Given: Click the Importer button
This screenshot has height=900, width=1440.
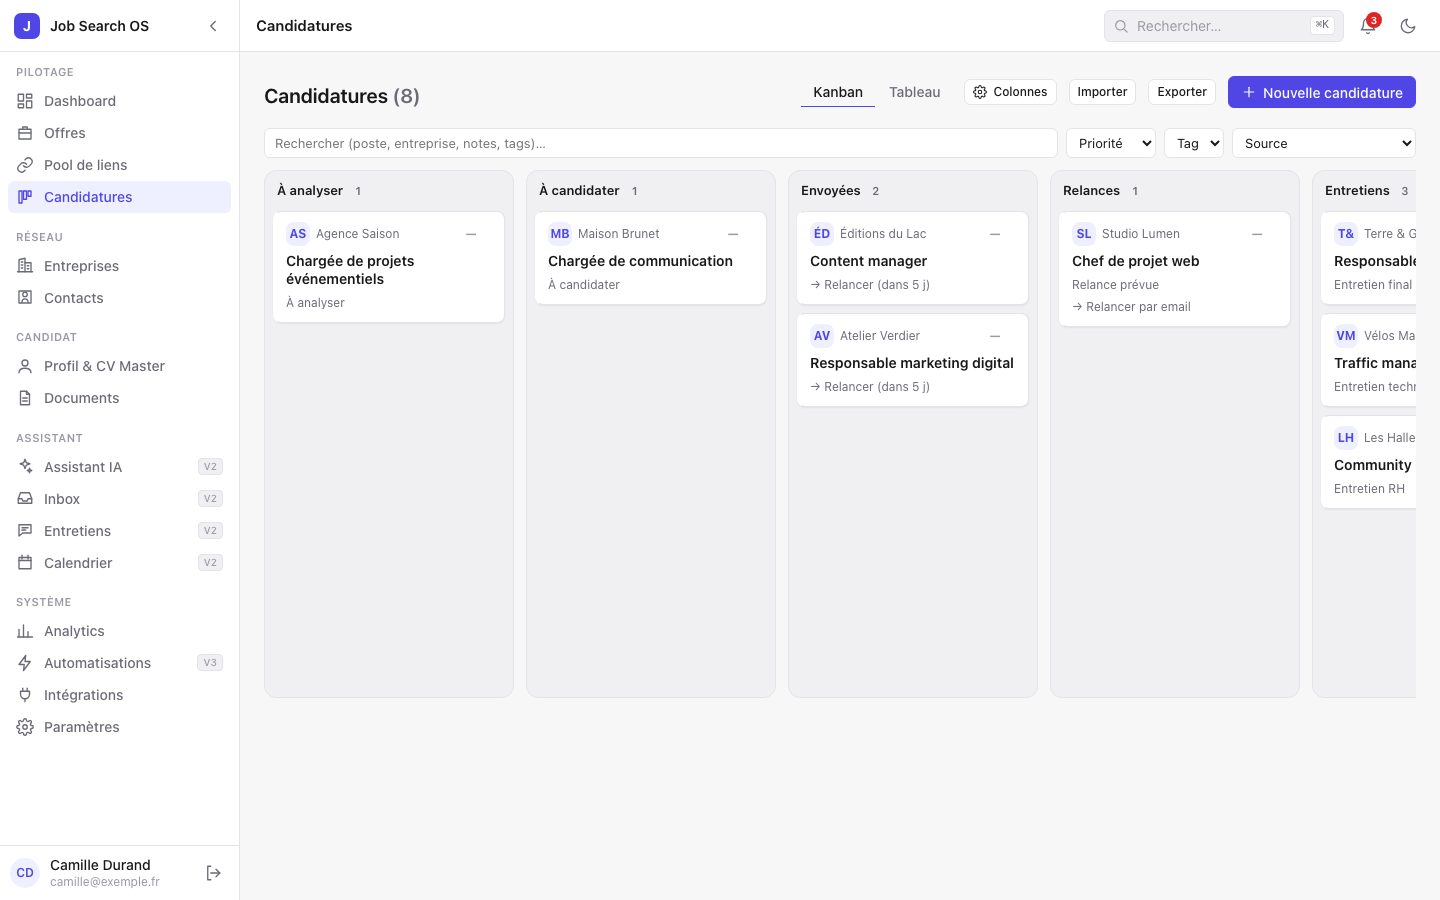Looking at the screenshot, I should tap(1102, 92).
